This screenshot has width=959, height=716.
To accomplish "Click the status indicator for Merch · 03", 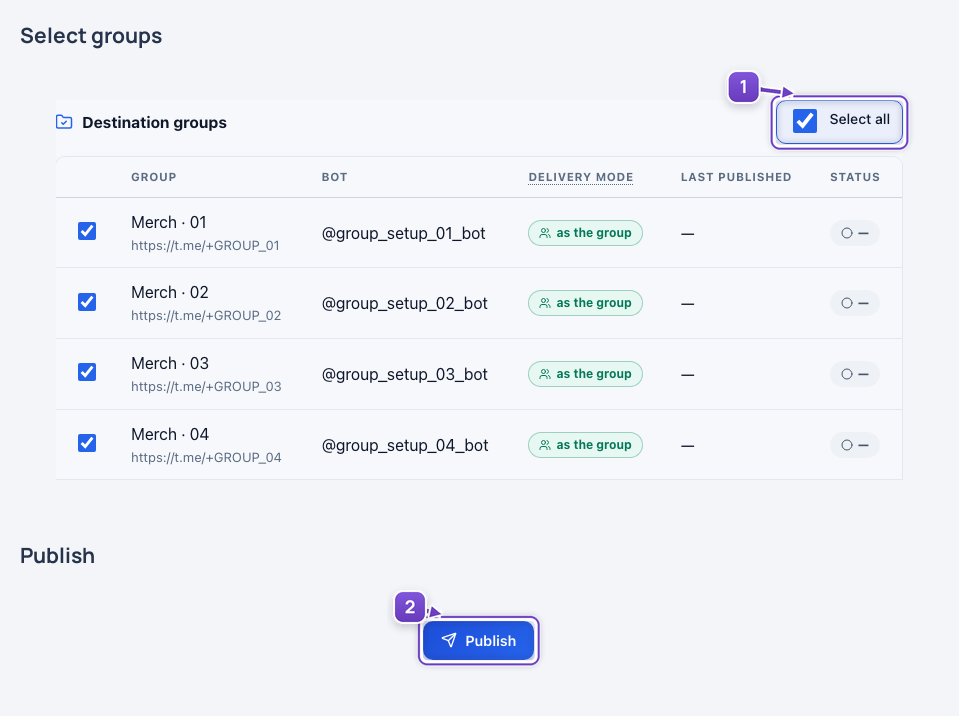I will tap(854, 374).
